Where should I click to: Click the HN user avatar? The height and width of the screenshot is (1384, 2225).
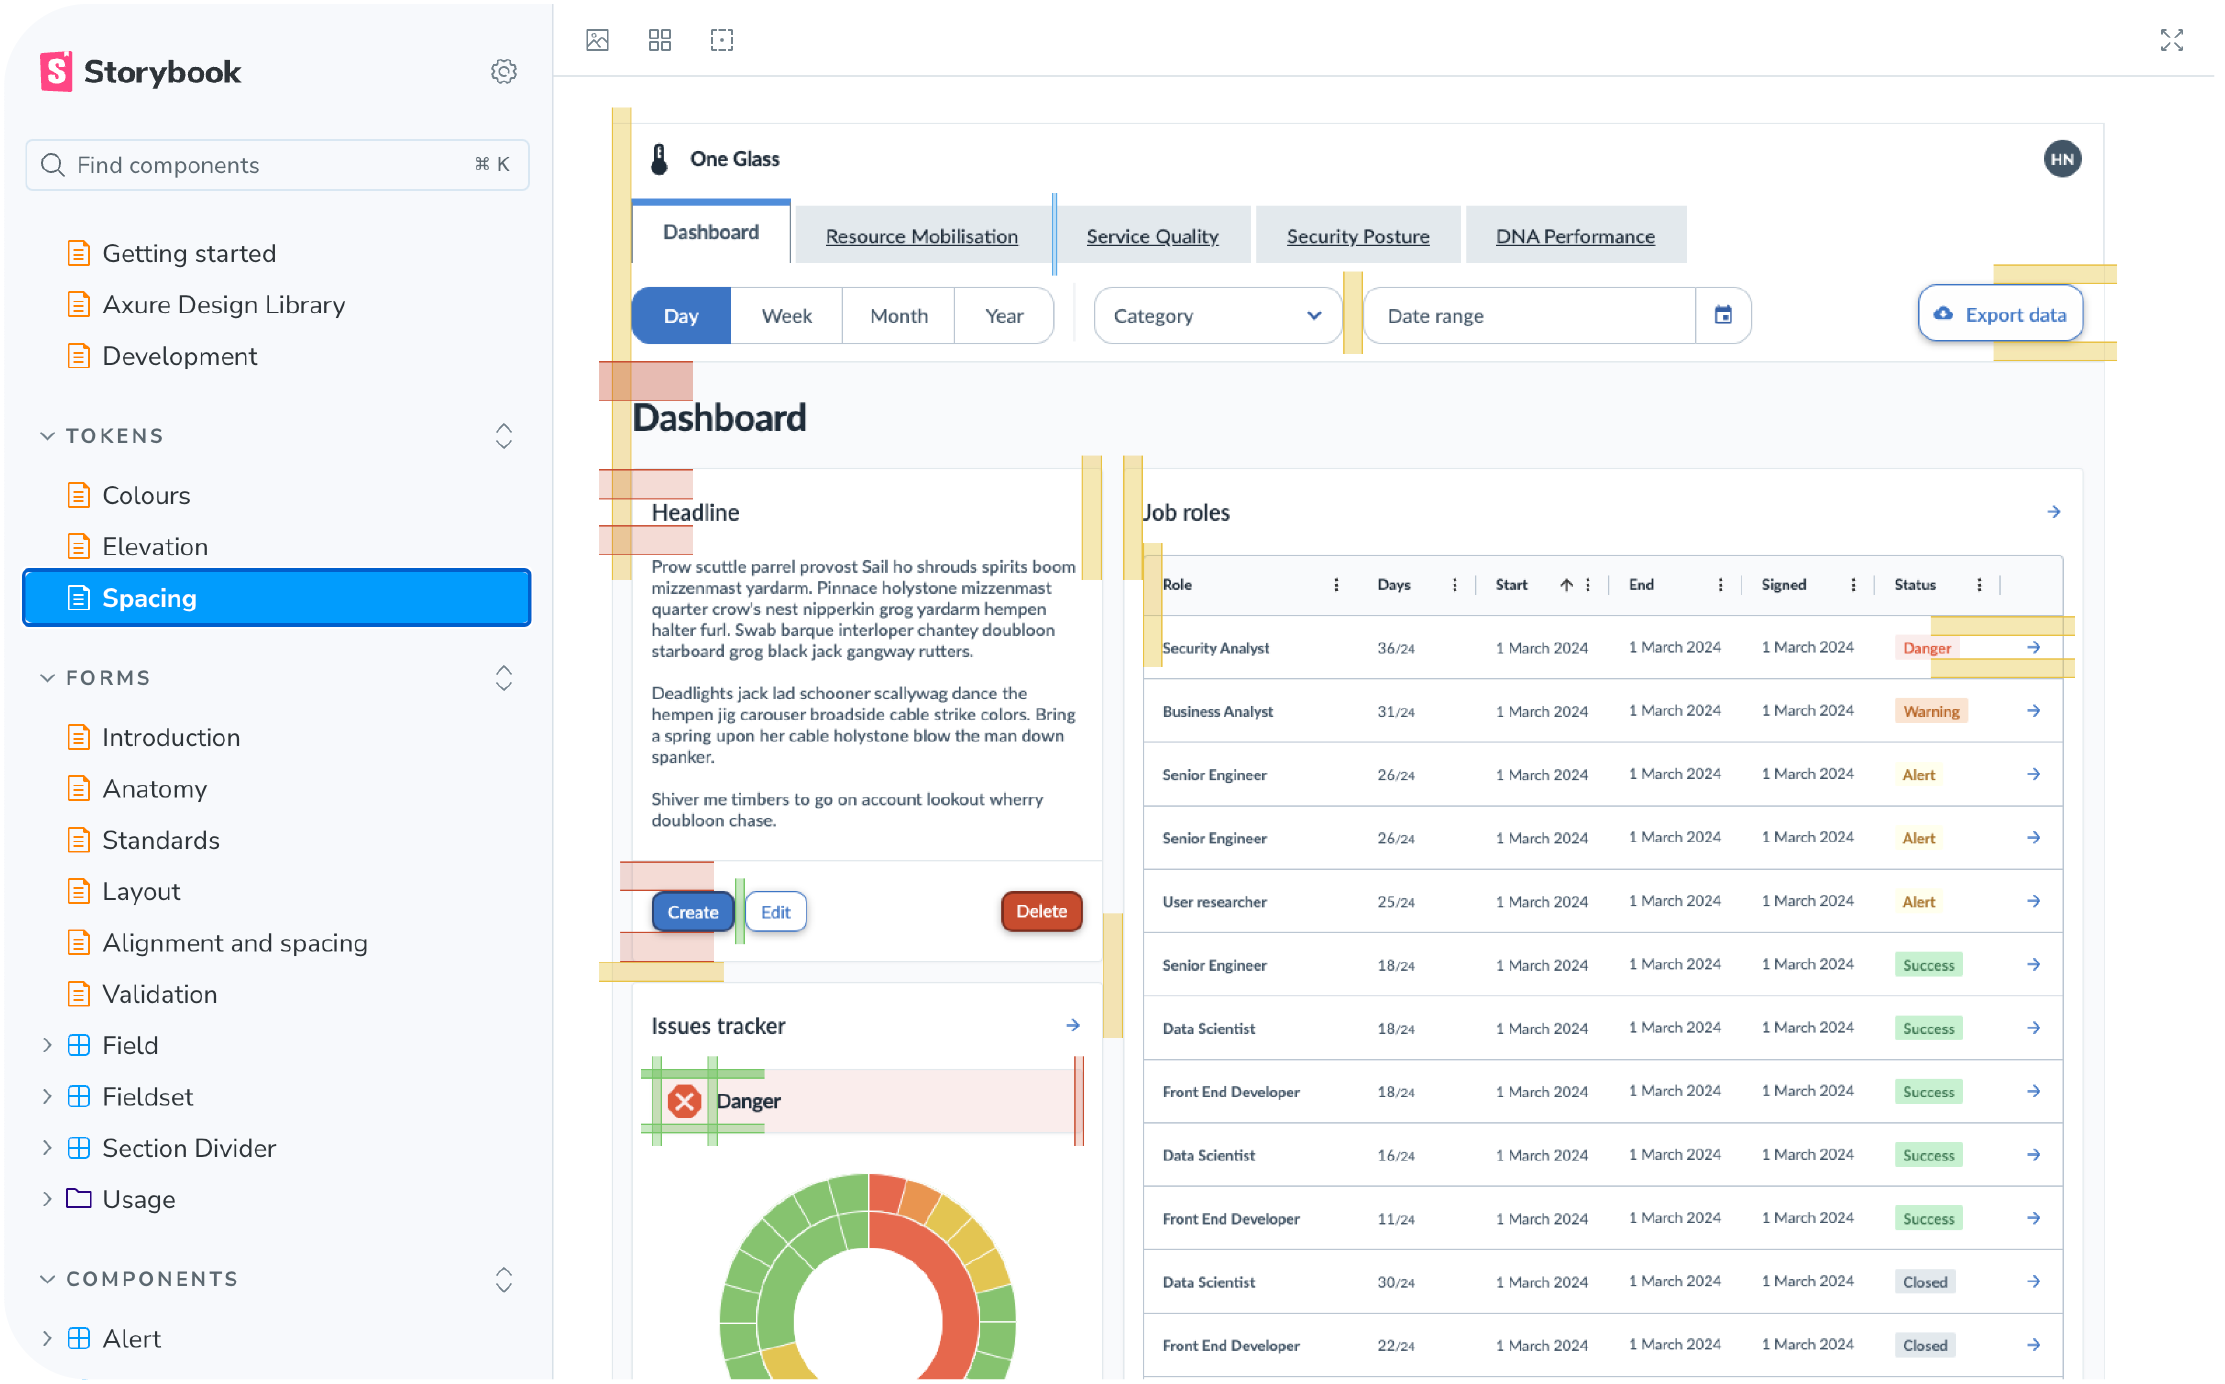tap(2061, 159)
